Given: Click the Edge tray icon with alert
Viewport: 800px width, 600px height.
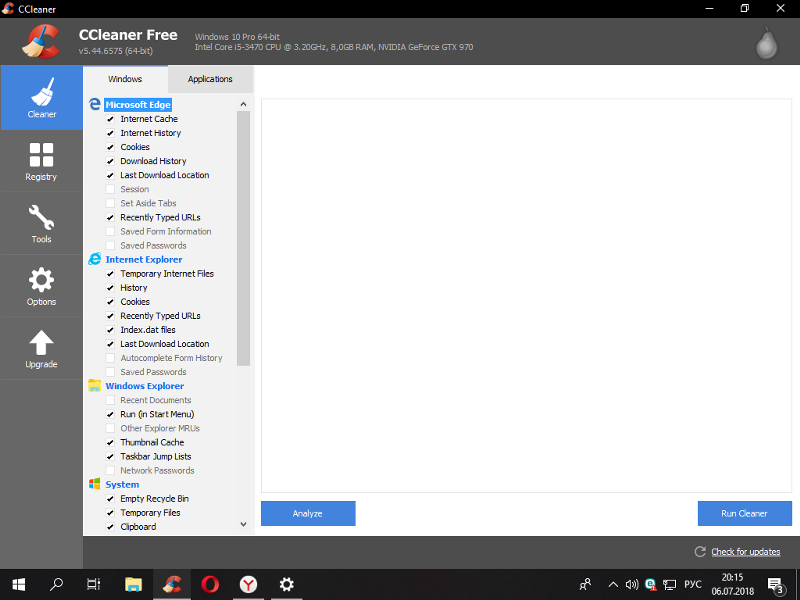Looking at the screenshot, I should 651,585.
